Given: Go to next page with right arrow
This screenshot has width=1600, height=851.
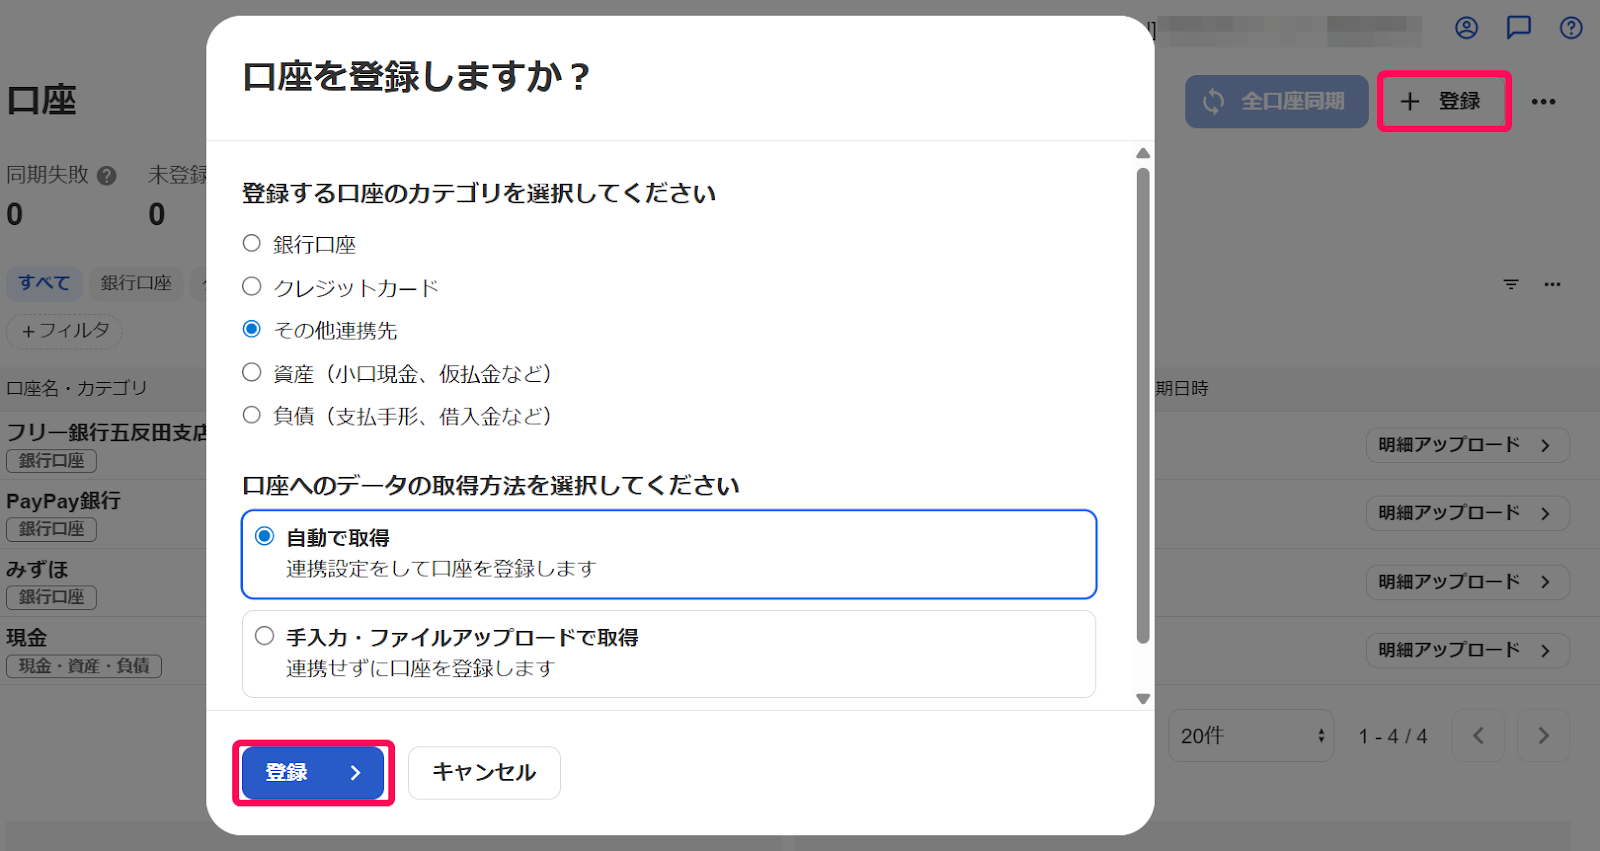Looking at the screenshot, I should click(x=1542, y=735).
